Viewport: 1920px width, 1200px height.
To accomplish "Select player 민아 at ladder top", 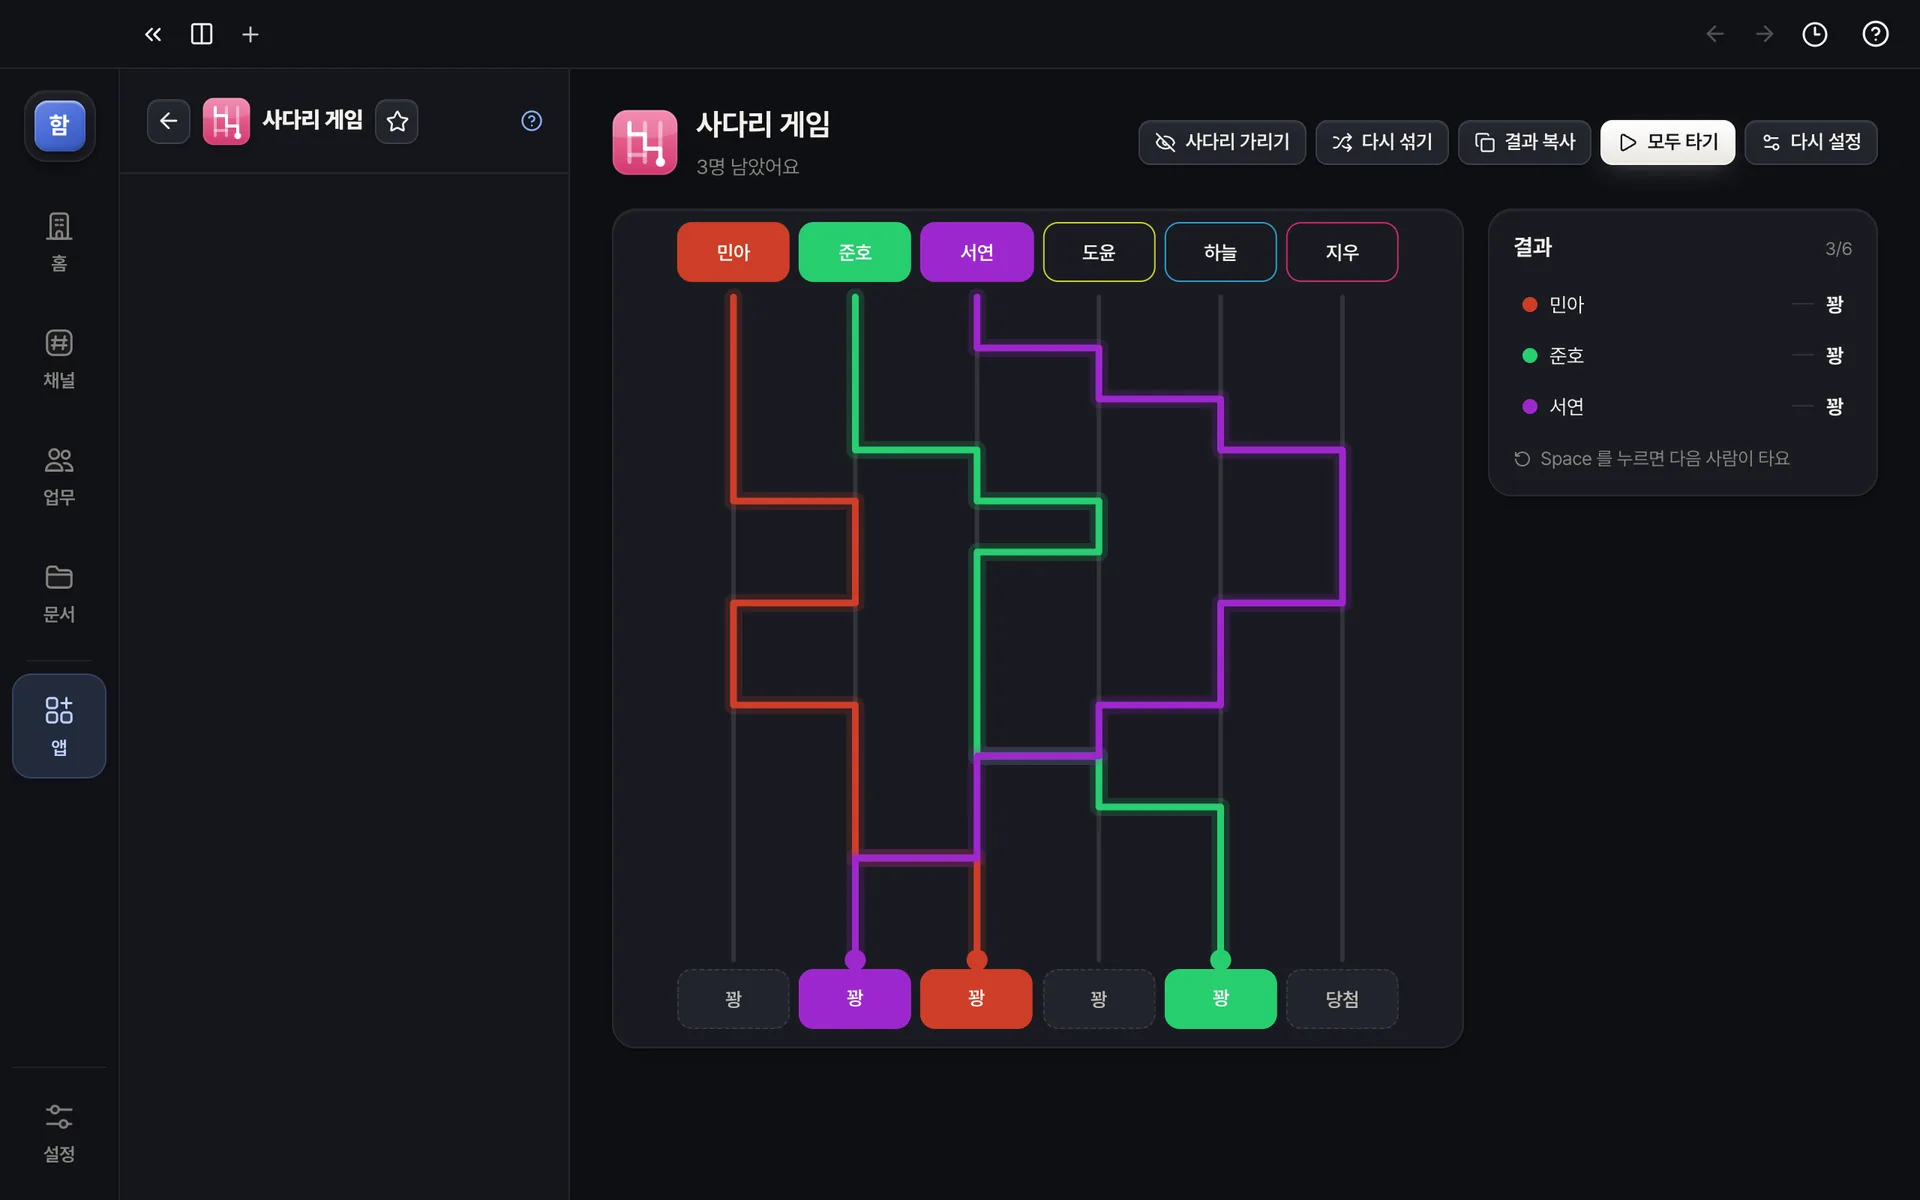I will coord(733,252).
